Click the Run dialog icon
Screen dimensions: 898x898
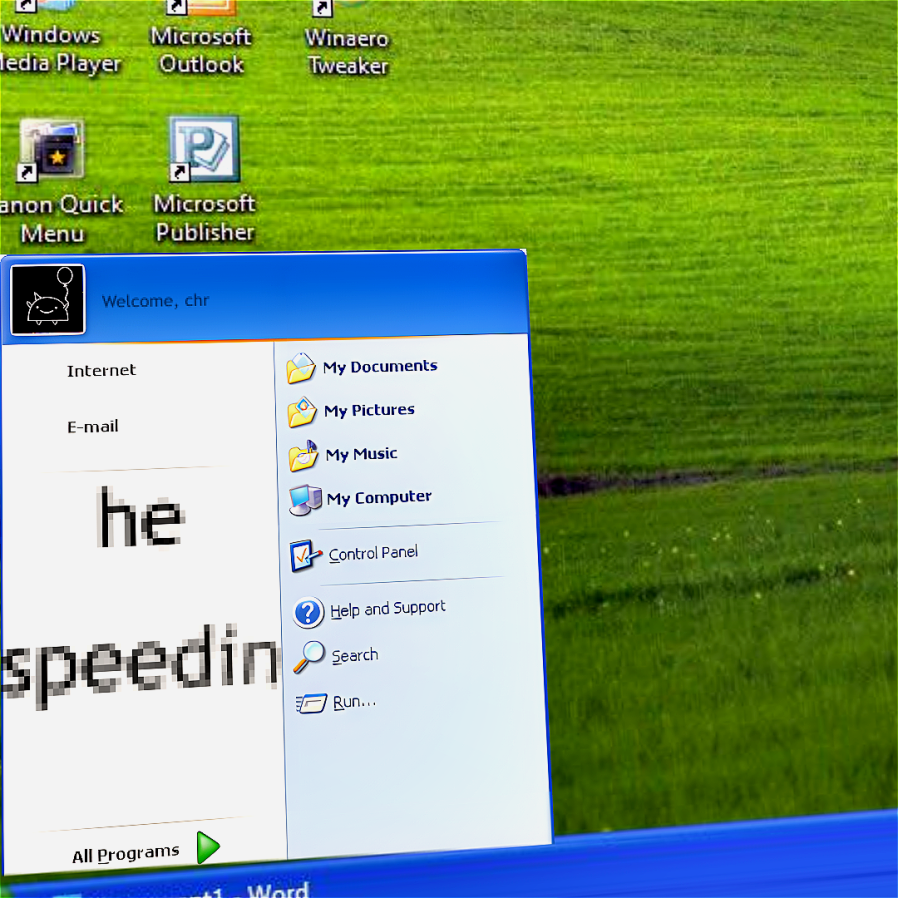312,703
